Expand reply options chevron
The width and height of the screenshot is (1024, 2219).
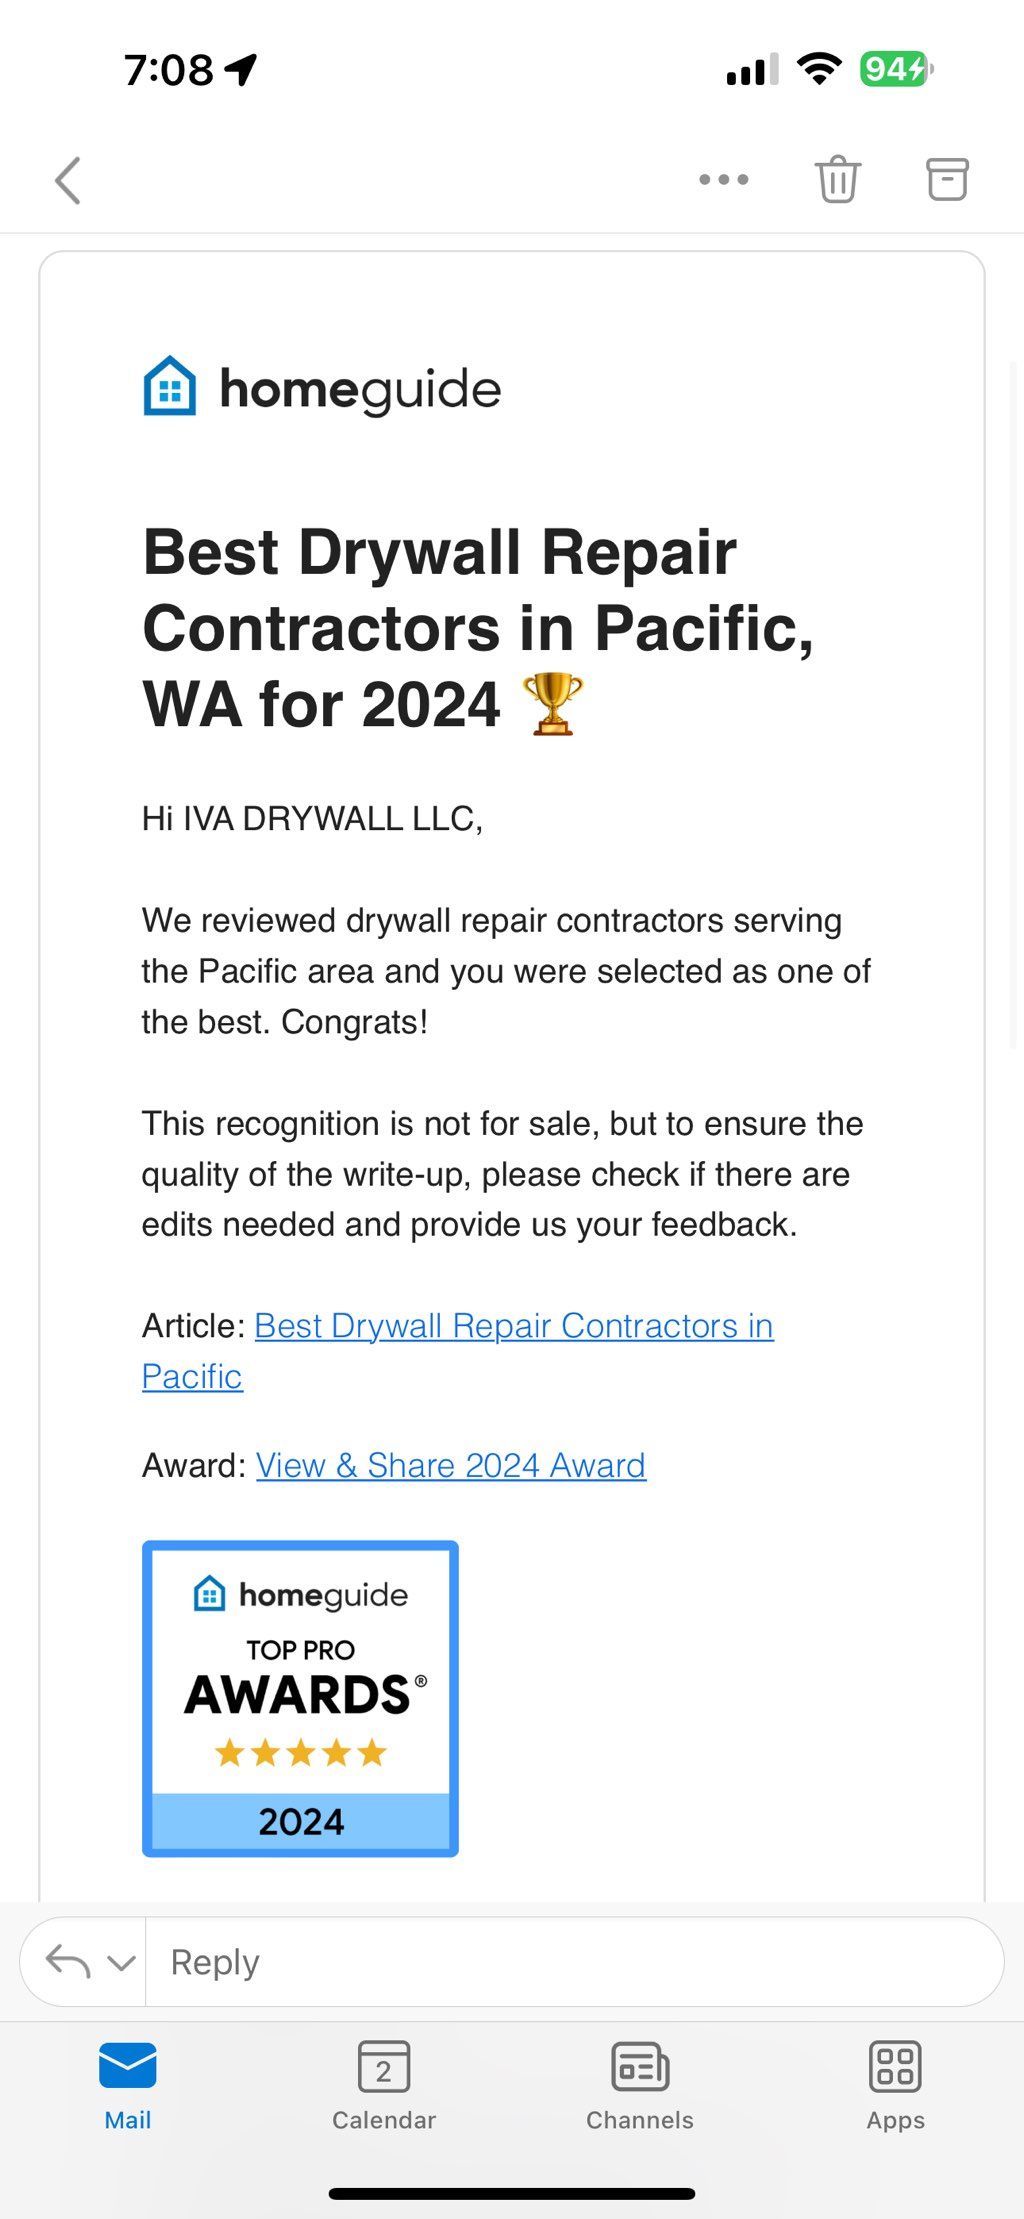click(x=121, y=1963)
